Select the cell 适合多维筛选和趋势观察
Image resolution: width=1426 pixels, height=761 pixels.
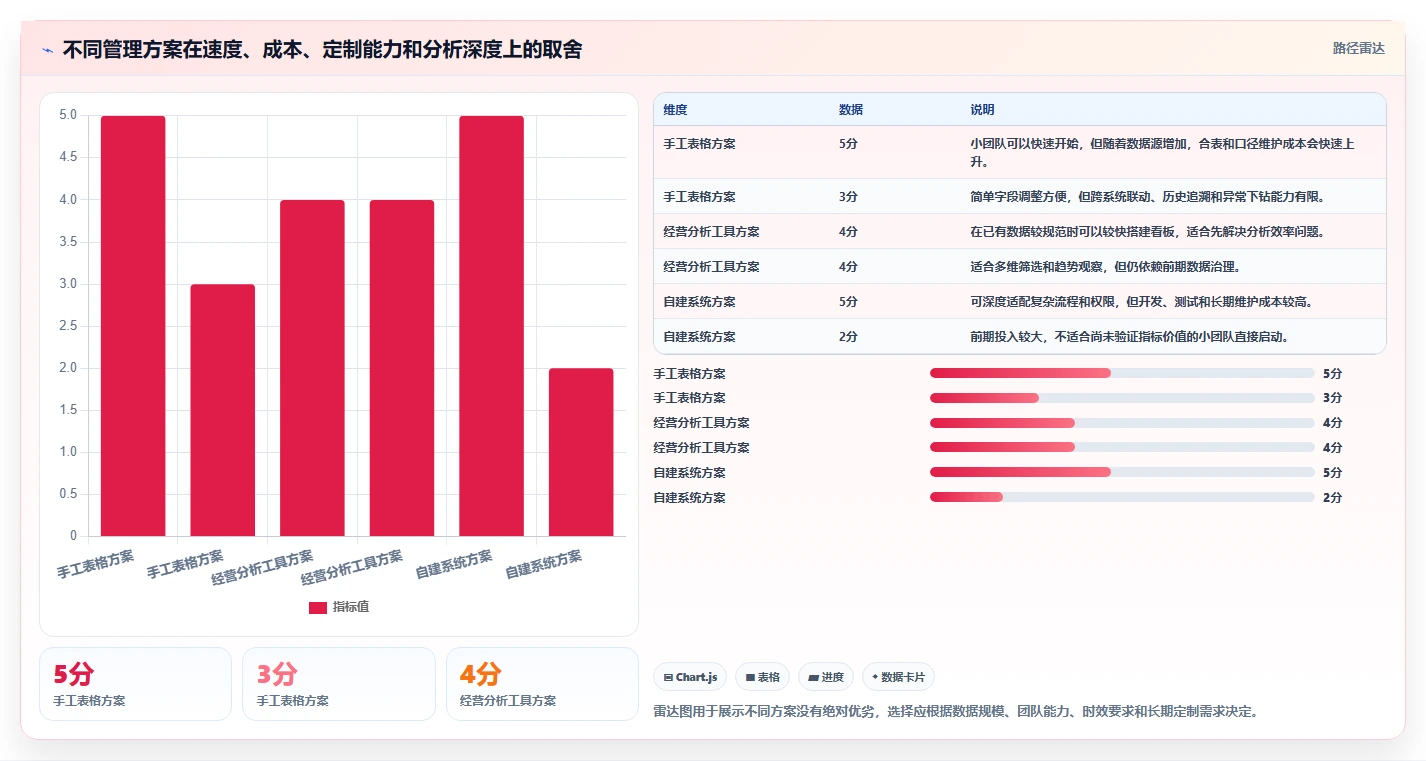[x=1172, y=266]
